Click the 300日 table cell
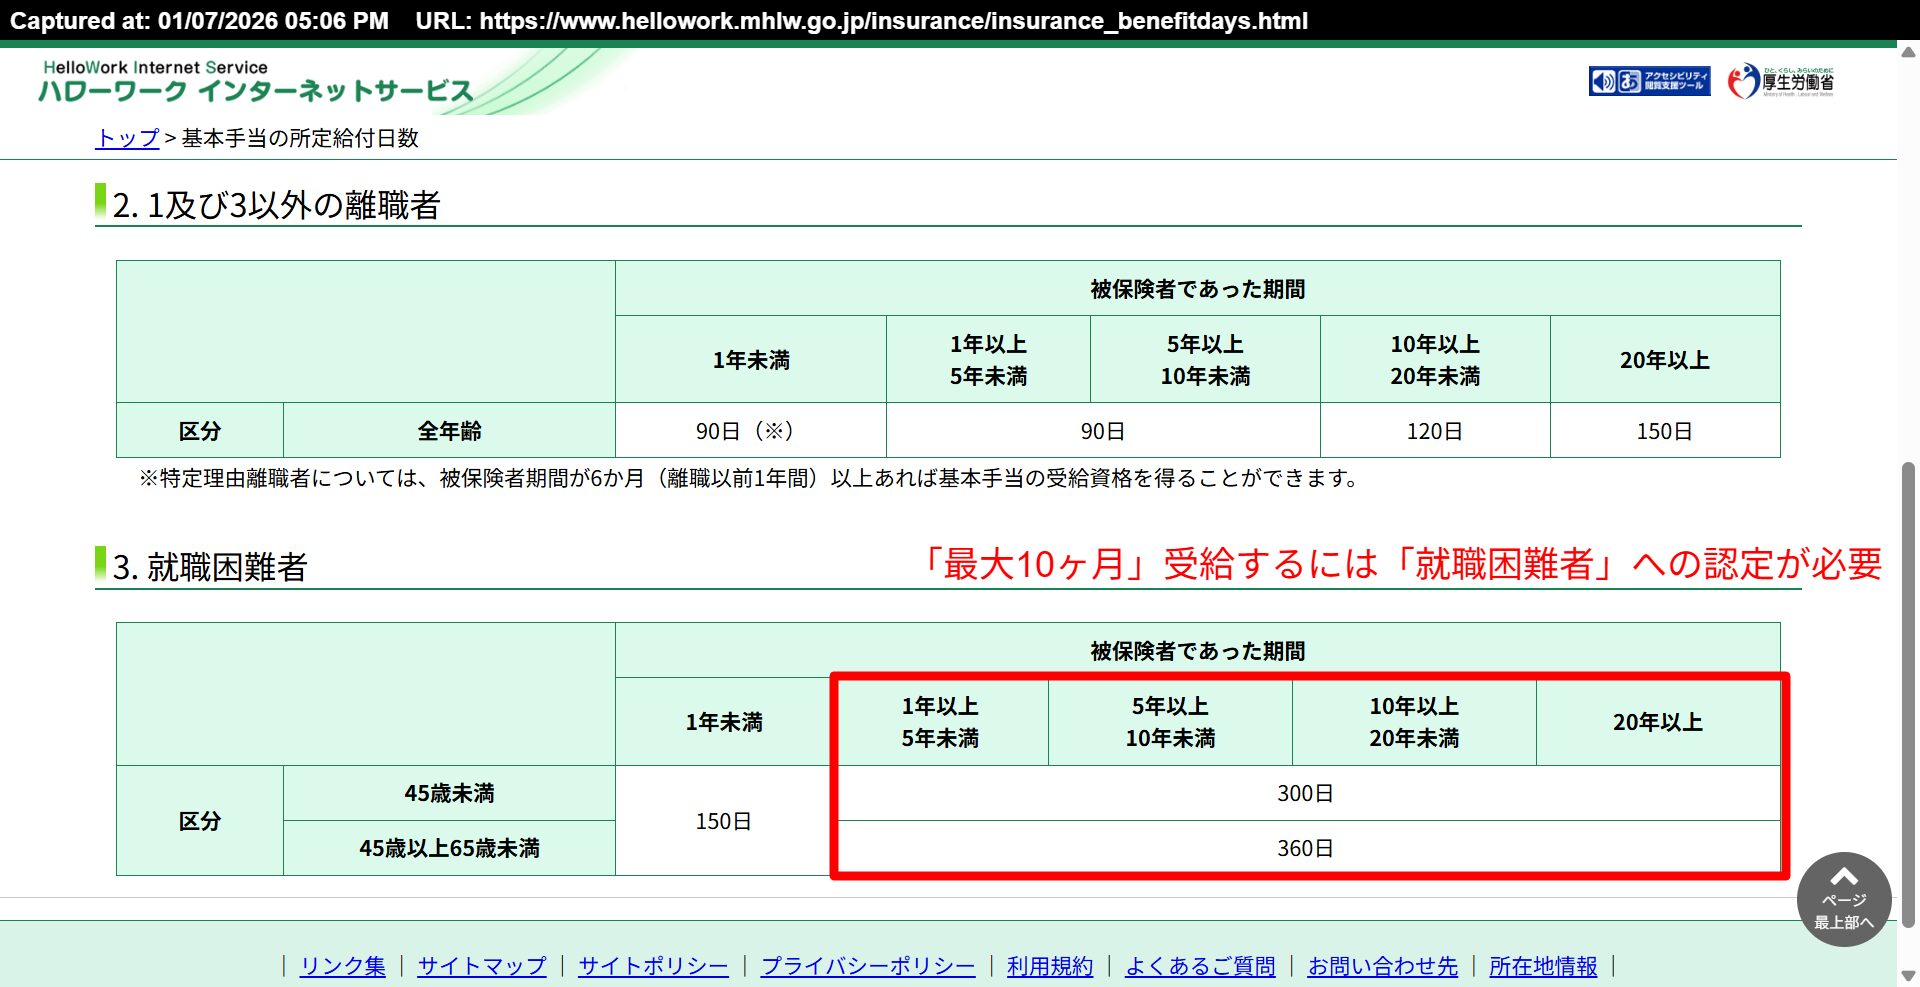 pos(1305,793)
